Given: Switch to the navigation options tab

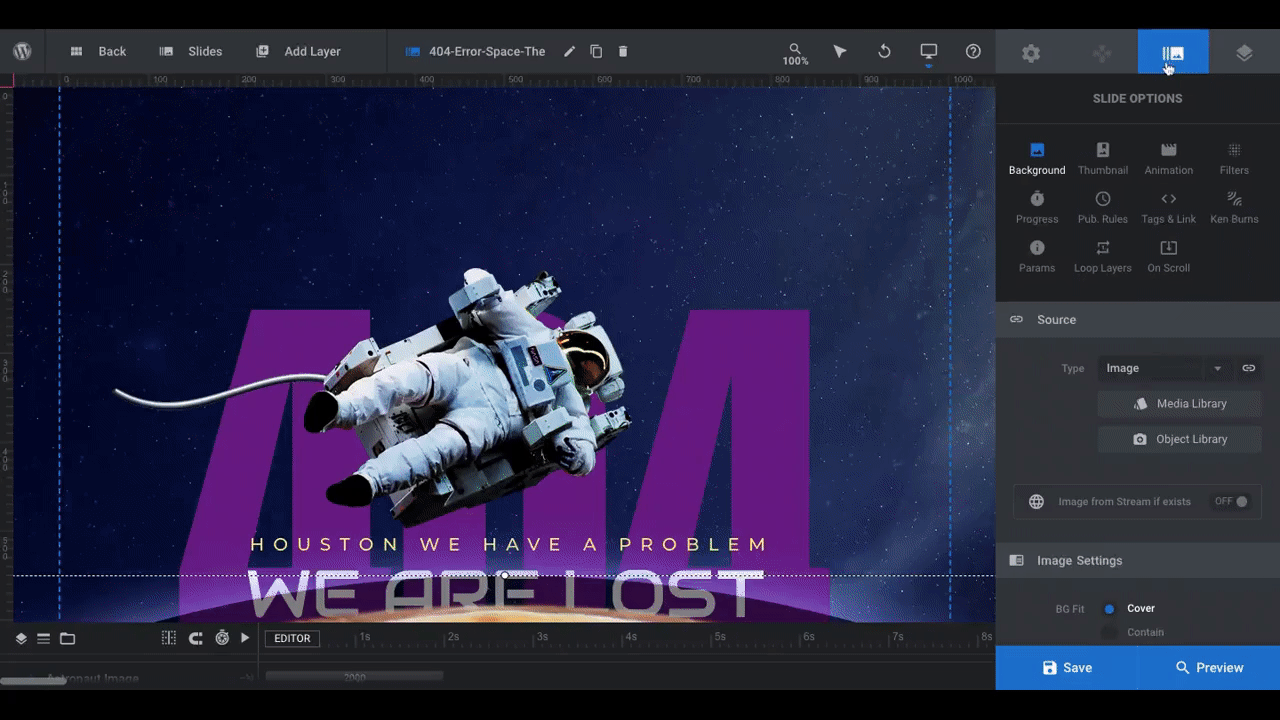Looking at the screenshot, I should pos(1102,53).
